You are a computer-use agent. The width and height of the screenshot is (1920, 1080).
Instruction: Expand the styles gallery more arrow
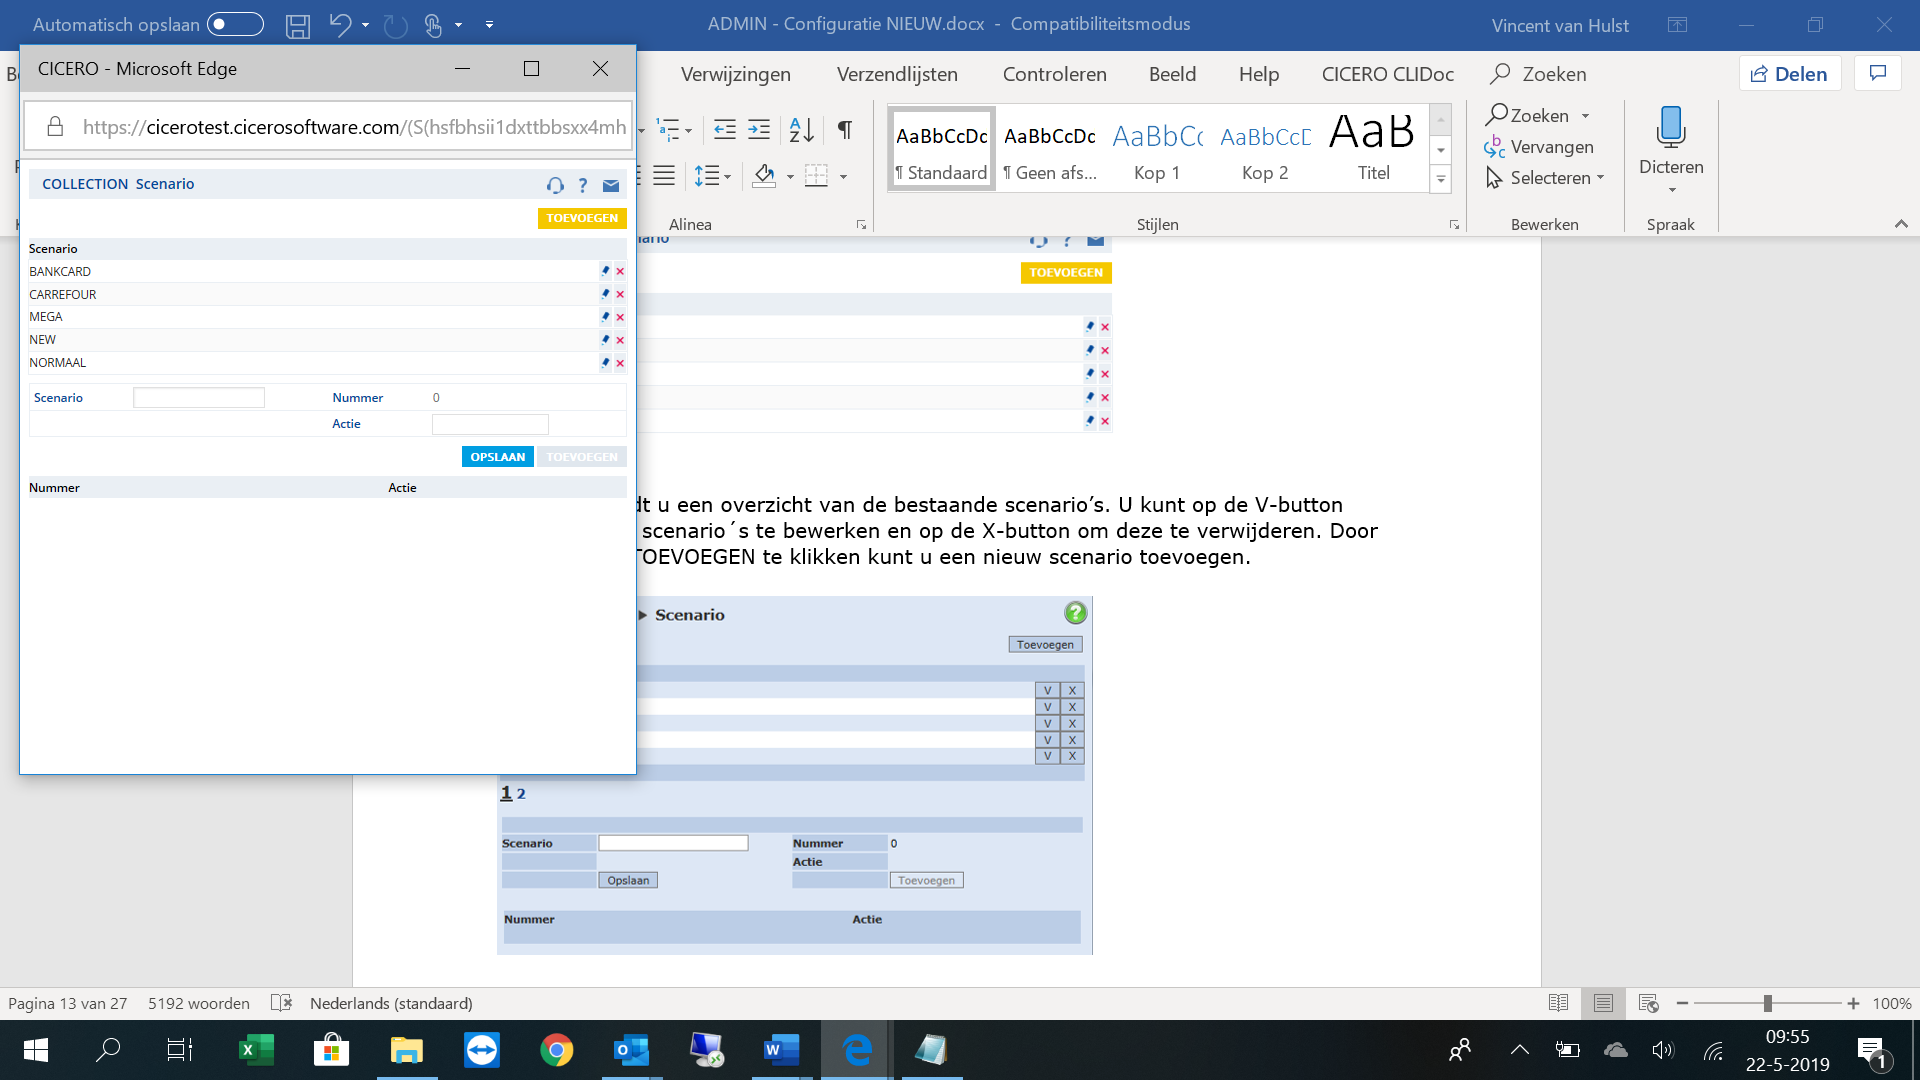[1440, 180]
